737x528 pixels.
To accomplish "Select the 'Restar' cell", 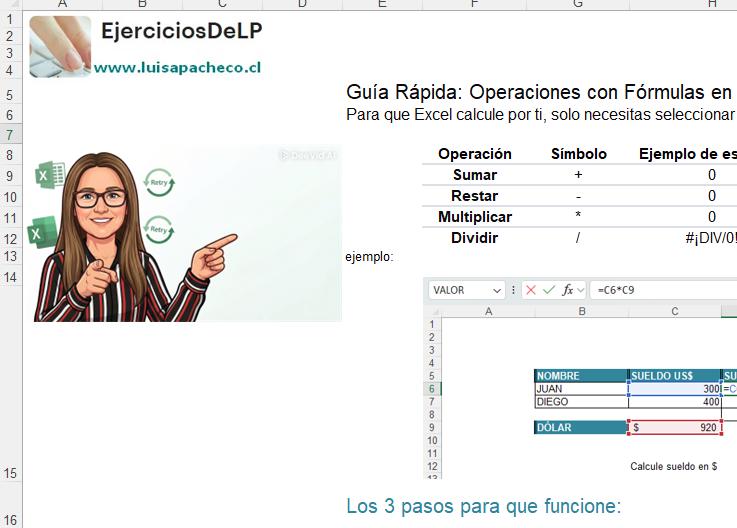I will point(475,196).
